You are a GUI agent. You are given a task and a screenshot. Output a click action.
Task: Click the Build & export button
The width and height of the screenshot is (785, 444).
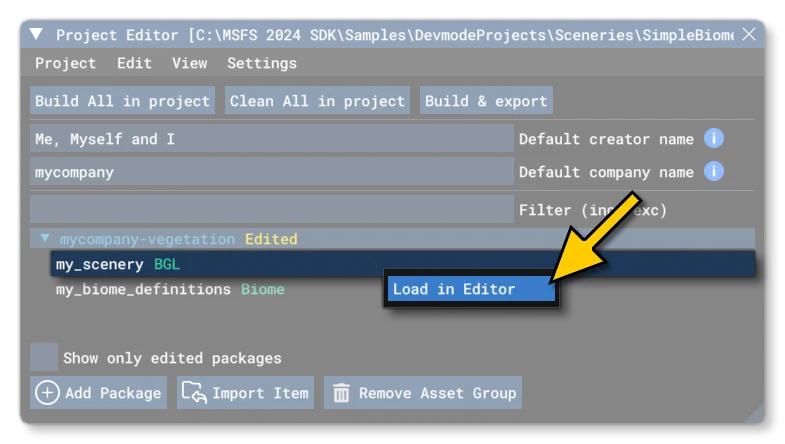[486, 101]
